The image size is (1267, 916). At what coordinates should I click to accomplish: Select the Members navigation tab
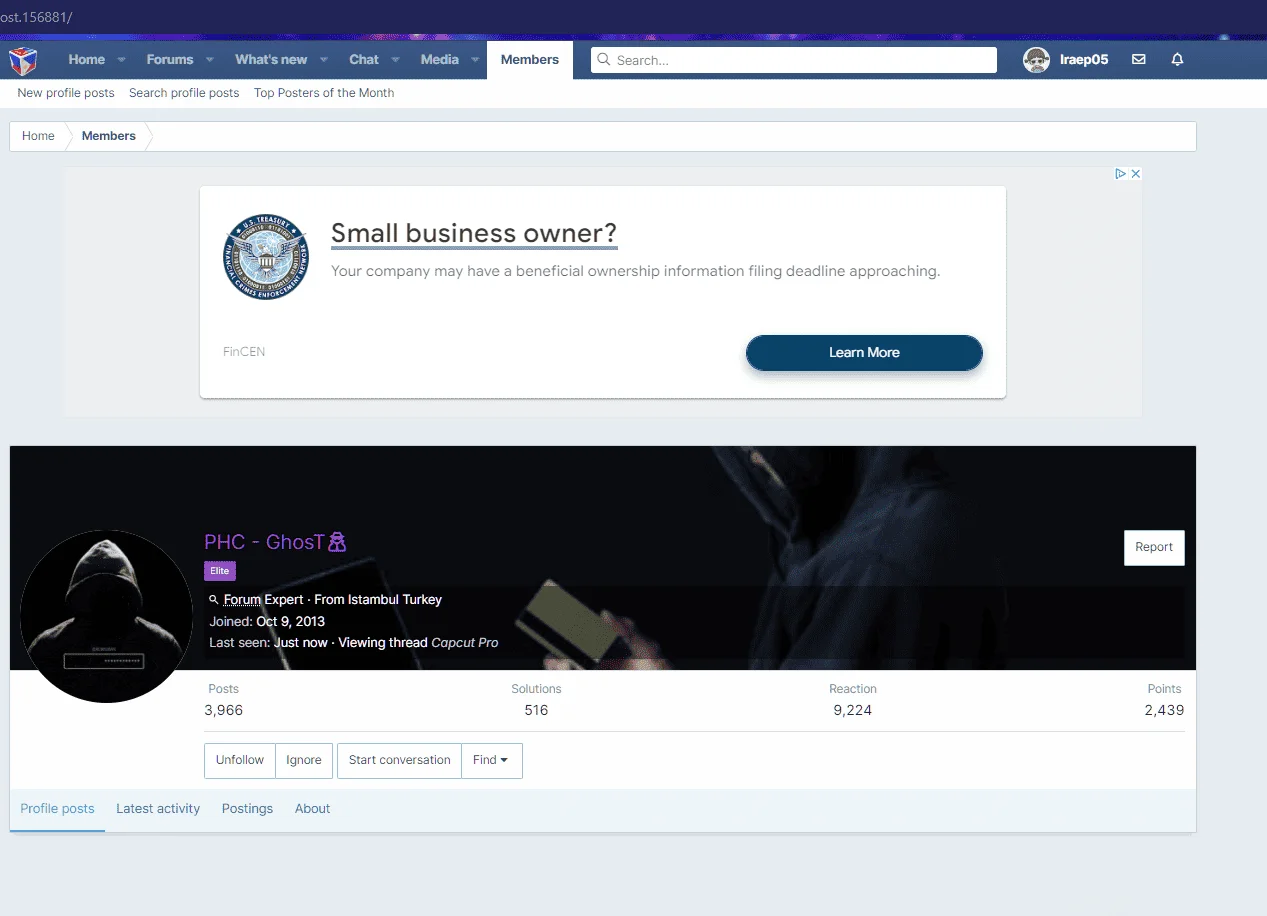[530, 60]
